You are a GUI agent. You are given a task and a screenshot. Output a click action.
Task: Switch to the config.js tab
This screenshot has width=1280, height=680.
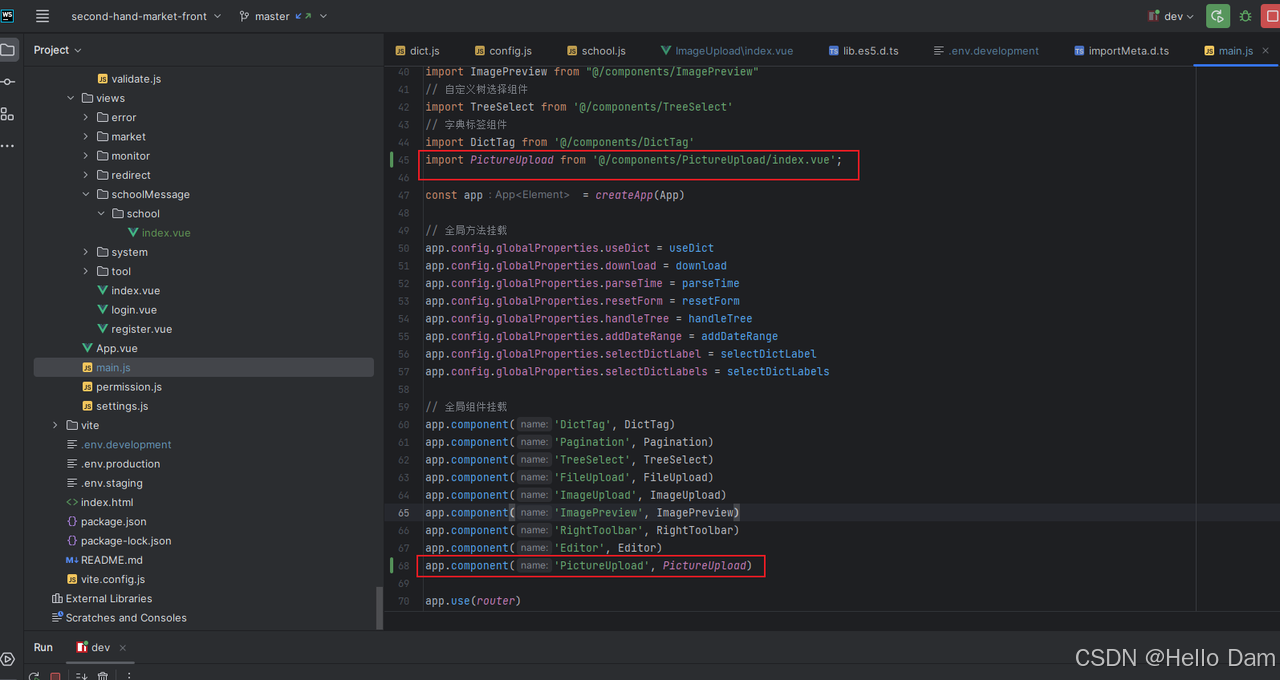[x=503, y=51]
